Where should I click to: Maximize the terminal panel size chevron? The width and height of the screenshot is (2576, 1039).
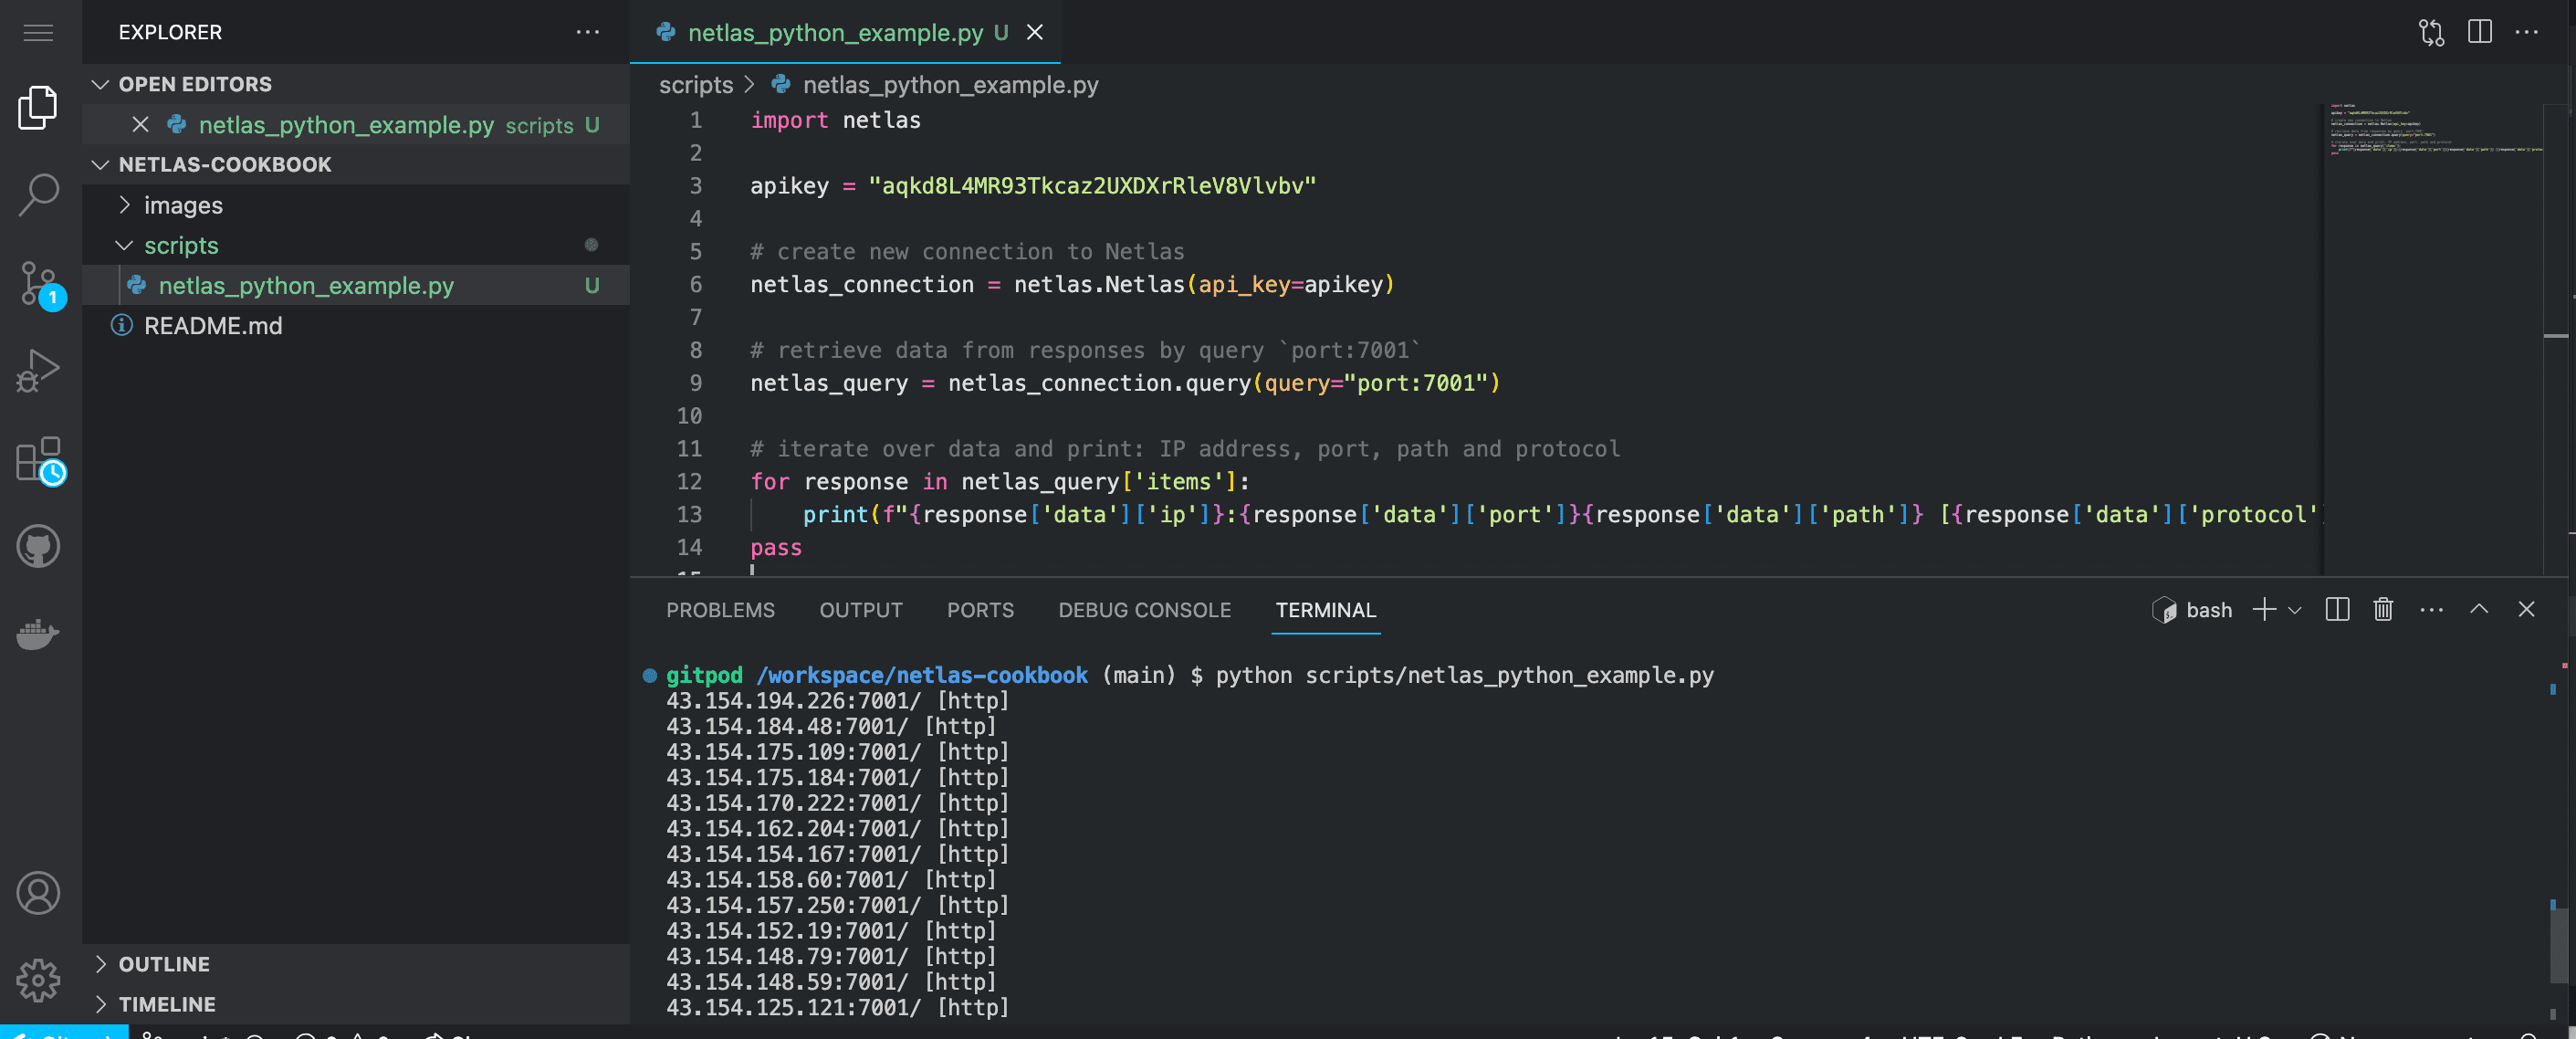pos(2478,609)
